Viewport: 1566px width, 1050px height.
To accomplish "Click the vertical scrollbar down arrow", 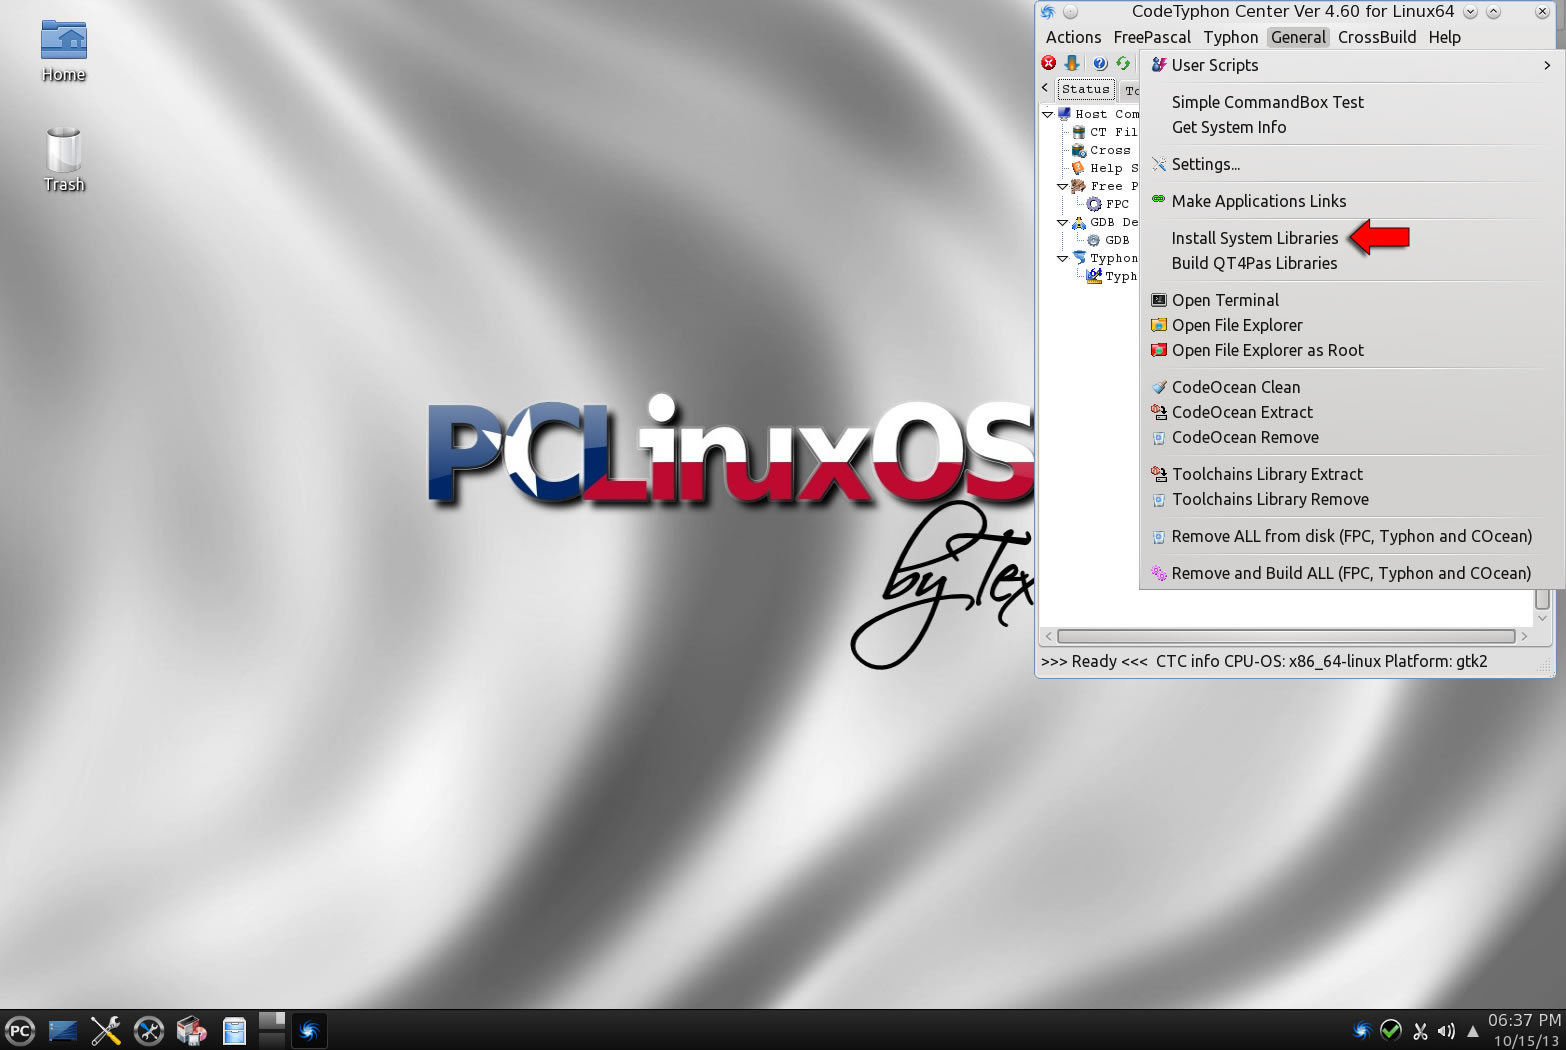I will pos(1543,618).
